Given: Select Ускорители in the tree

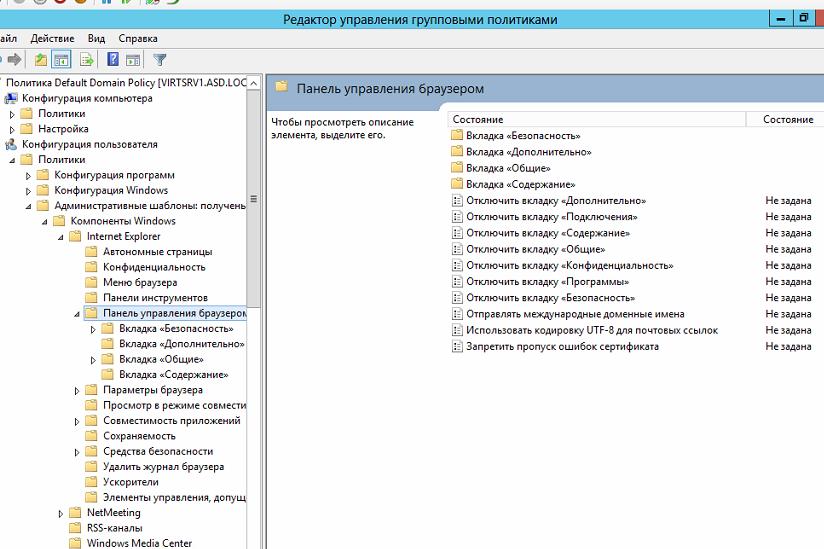Looking at the screenshot, I should (x=131, y=482).
